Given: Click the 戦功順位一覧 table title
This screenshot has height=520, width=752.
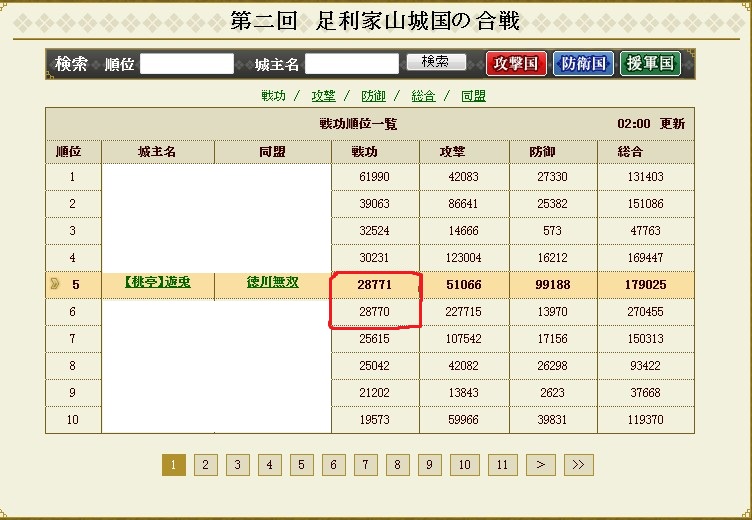Looking at the screenshot, I should pos(358,124).
